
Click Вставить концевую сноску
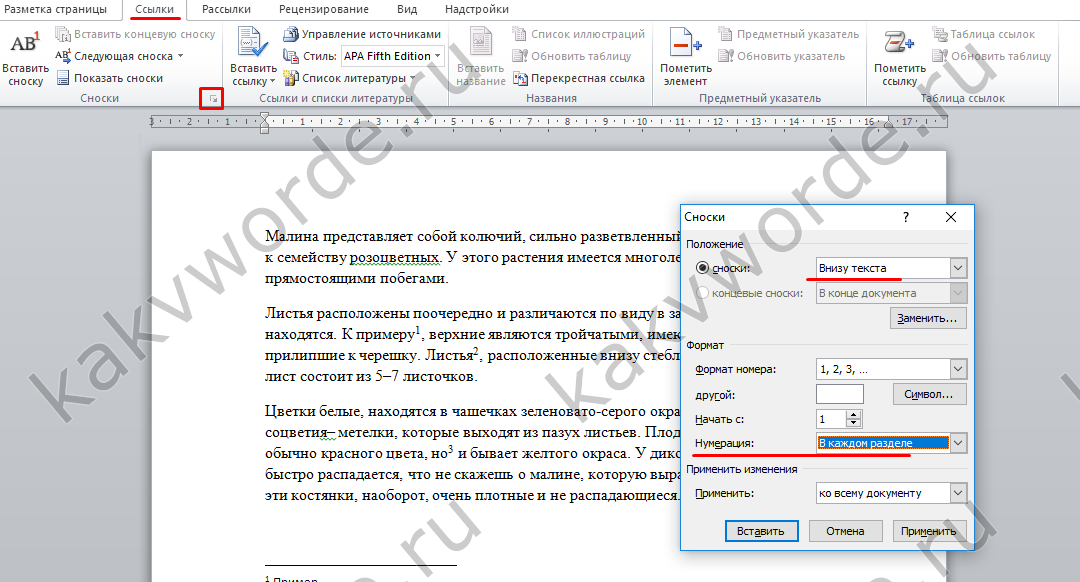coord(135,34)
